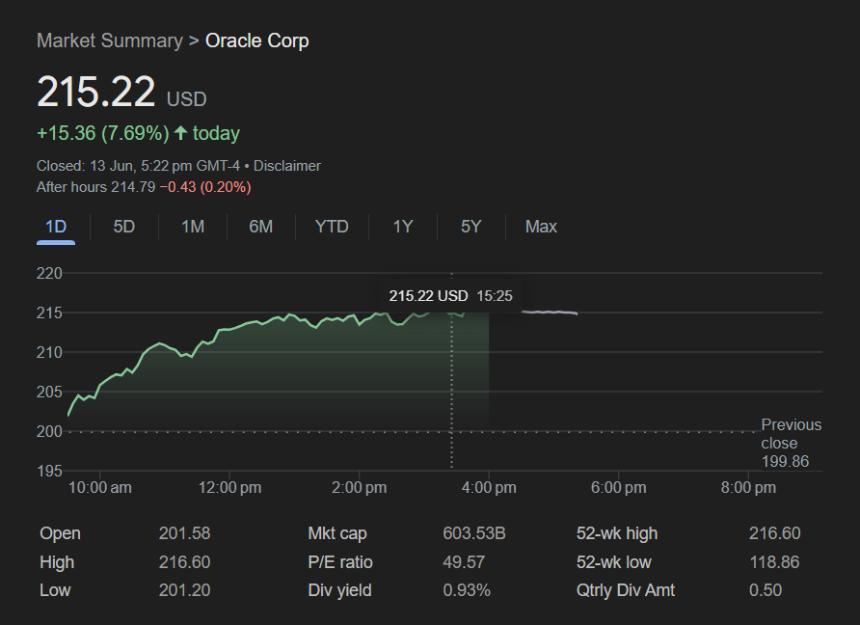Viewport: 860px width, 625px height.
Task: Click the 52-wk high value
Action: (x=774, y=533)
